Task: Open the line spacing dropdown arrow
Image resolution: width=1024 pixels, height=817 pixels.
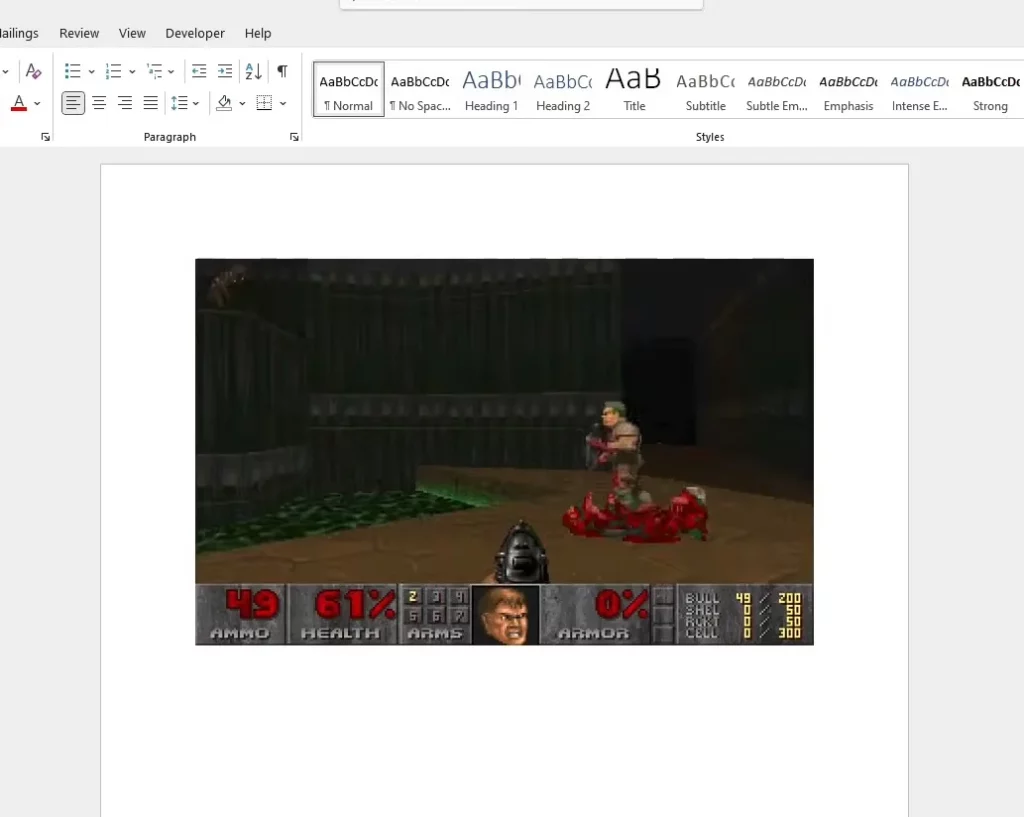Action: [x=196, y=103]
